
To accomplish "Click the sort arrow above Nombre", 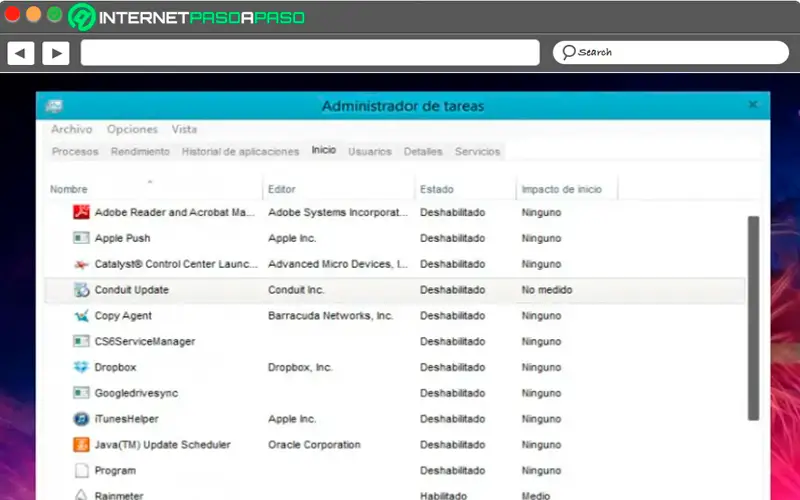I will coord(150,181).
